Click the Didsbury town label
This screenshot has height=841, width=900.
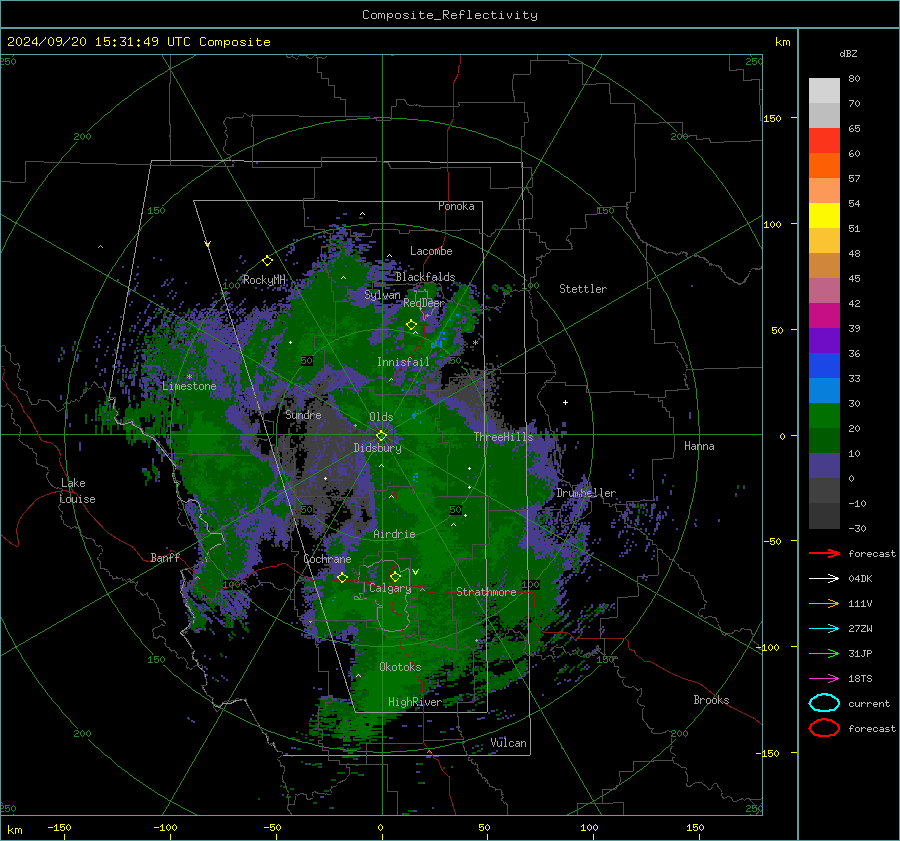click(x=377, y=448)
